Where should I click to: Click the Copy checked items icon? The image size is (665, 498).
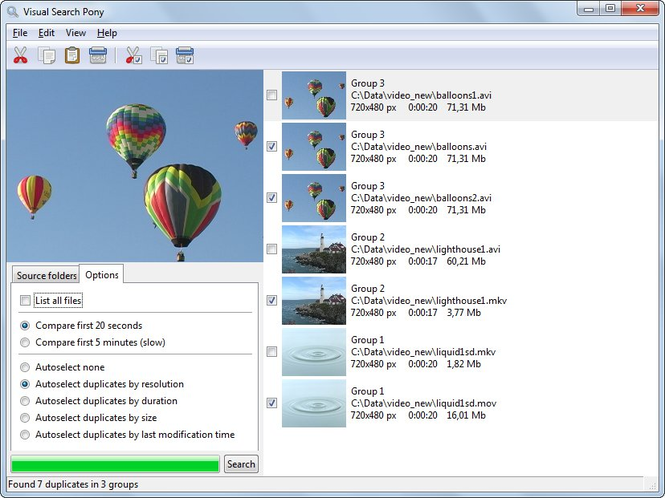pos(159,56)
